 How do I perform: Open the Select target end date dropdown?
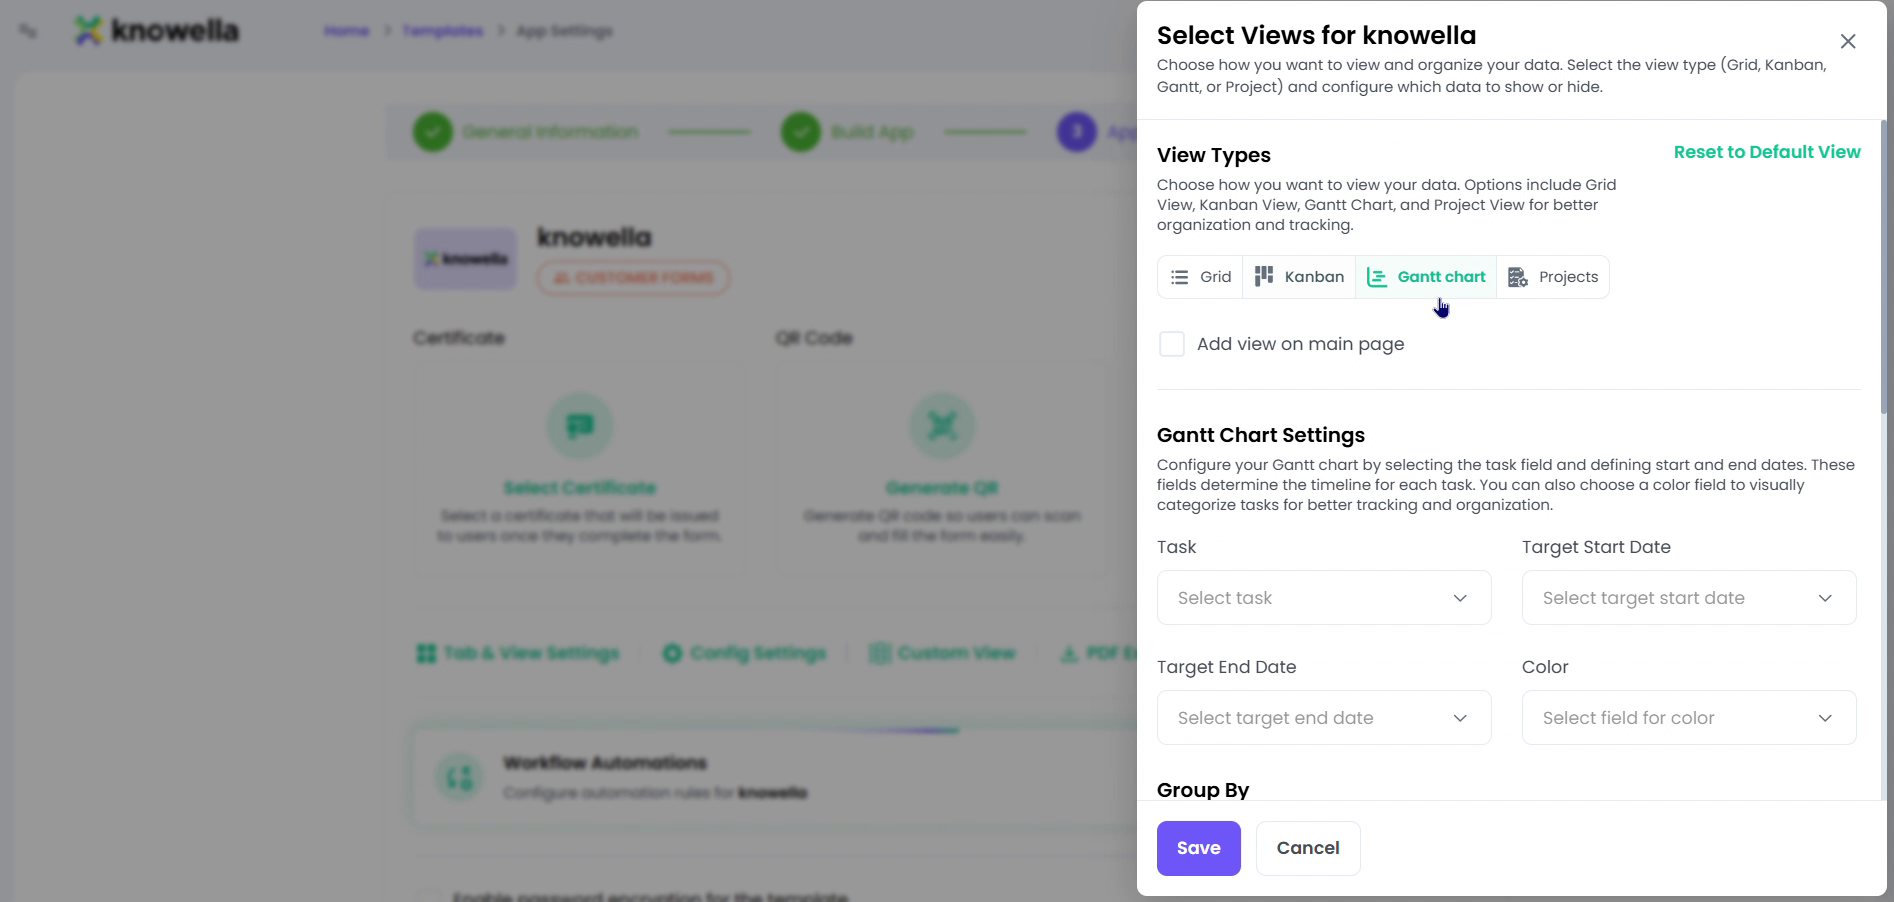(1324, 718)
